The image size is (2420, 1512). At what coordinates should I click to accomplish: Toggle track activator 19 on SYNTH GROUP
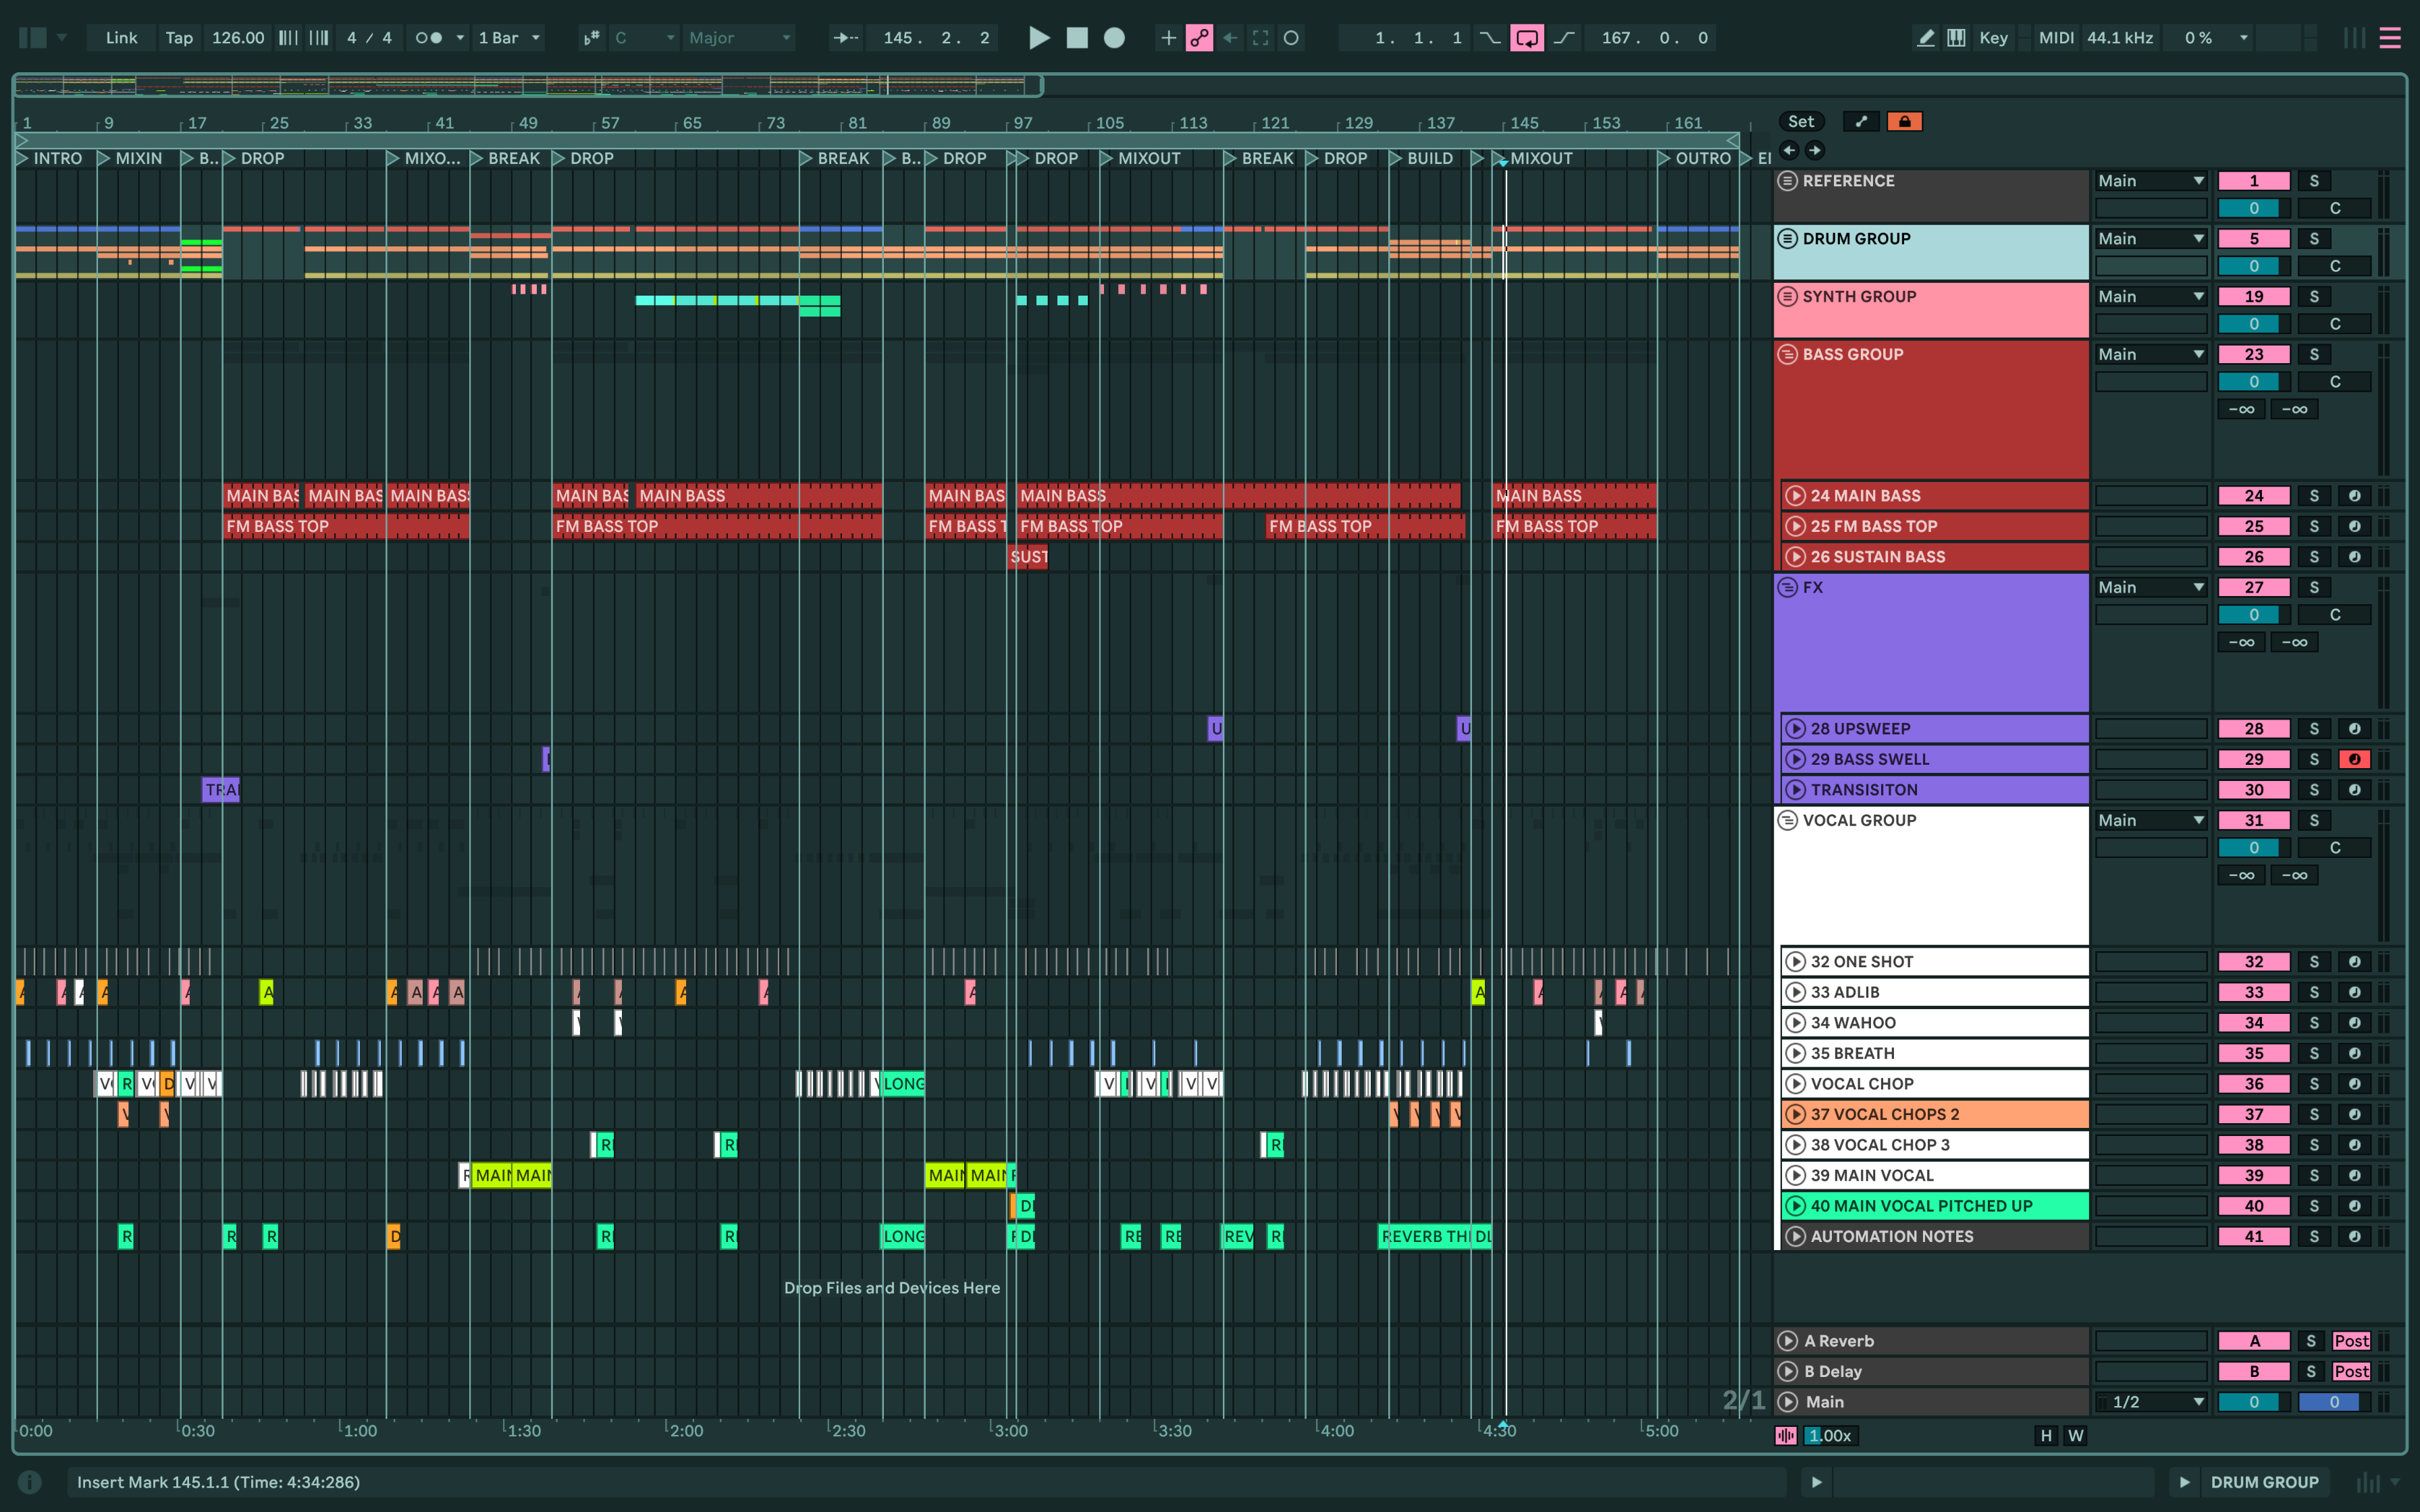2253,297
